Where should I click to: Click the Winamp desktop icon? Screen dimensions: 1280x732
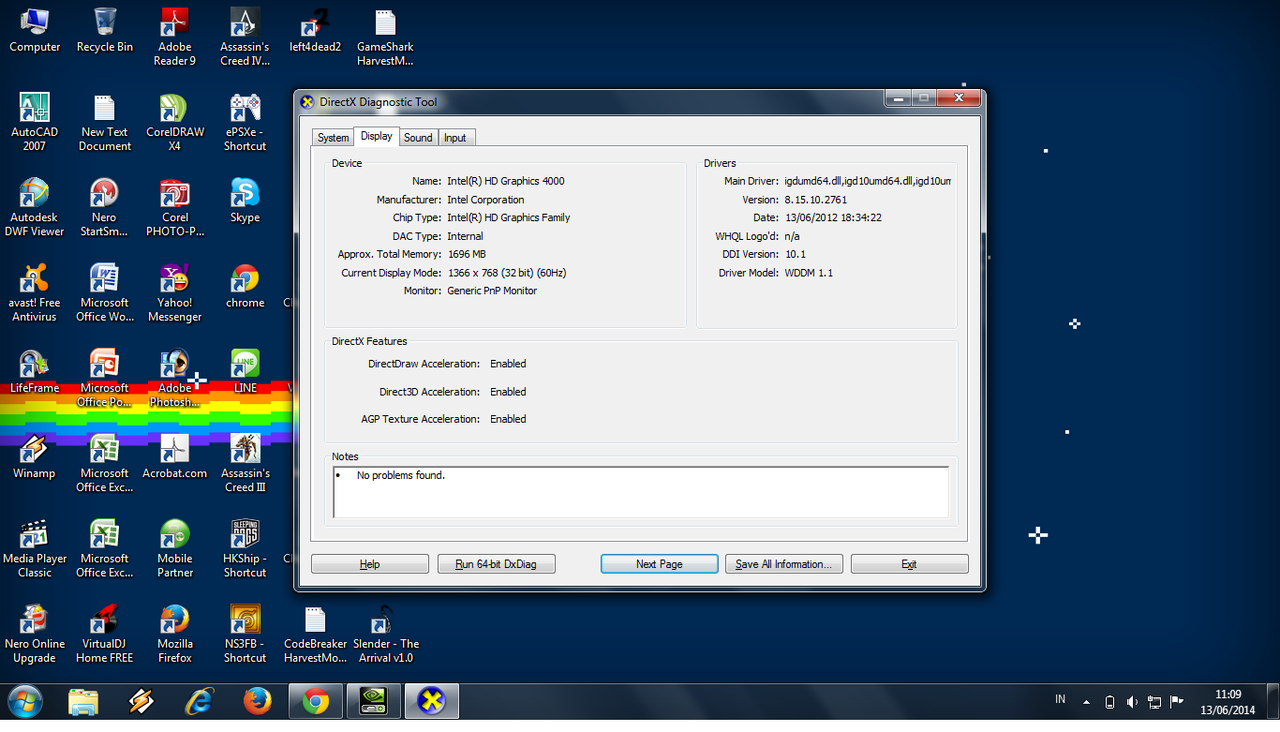pos(34,456)
